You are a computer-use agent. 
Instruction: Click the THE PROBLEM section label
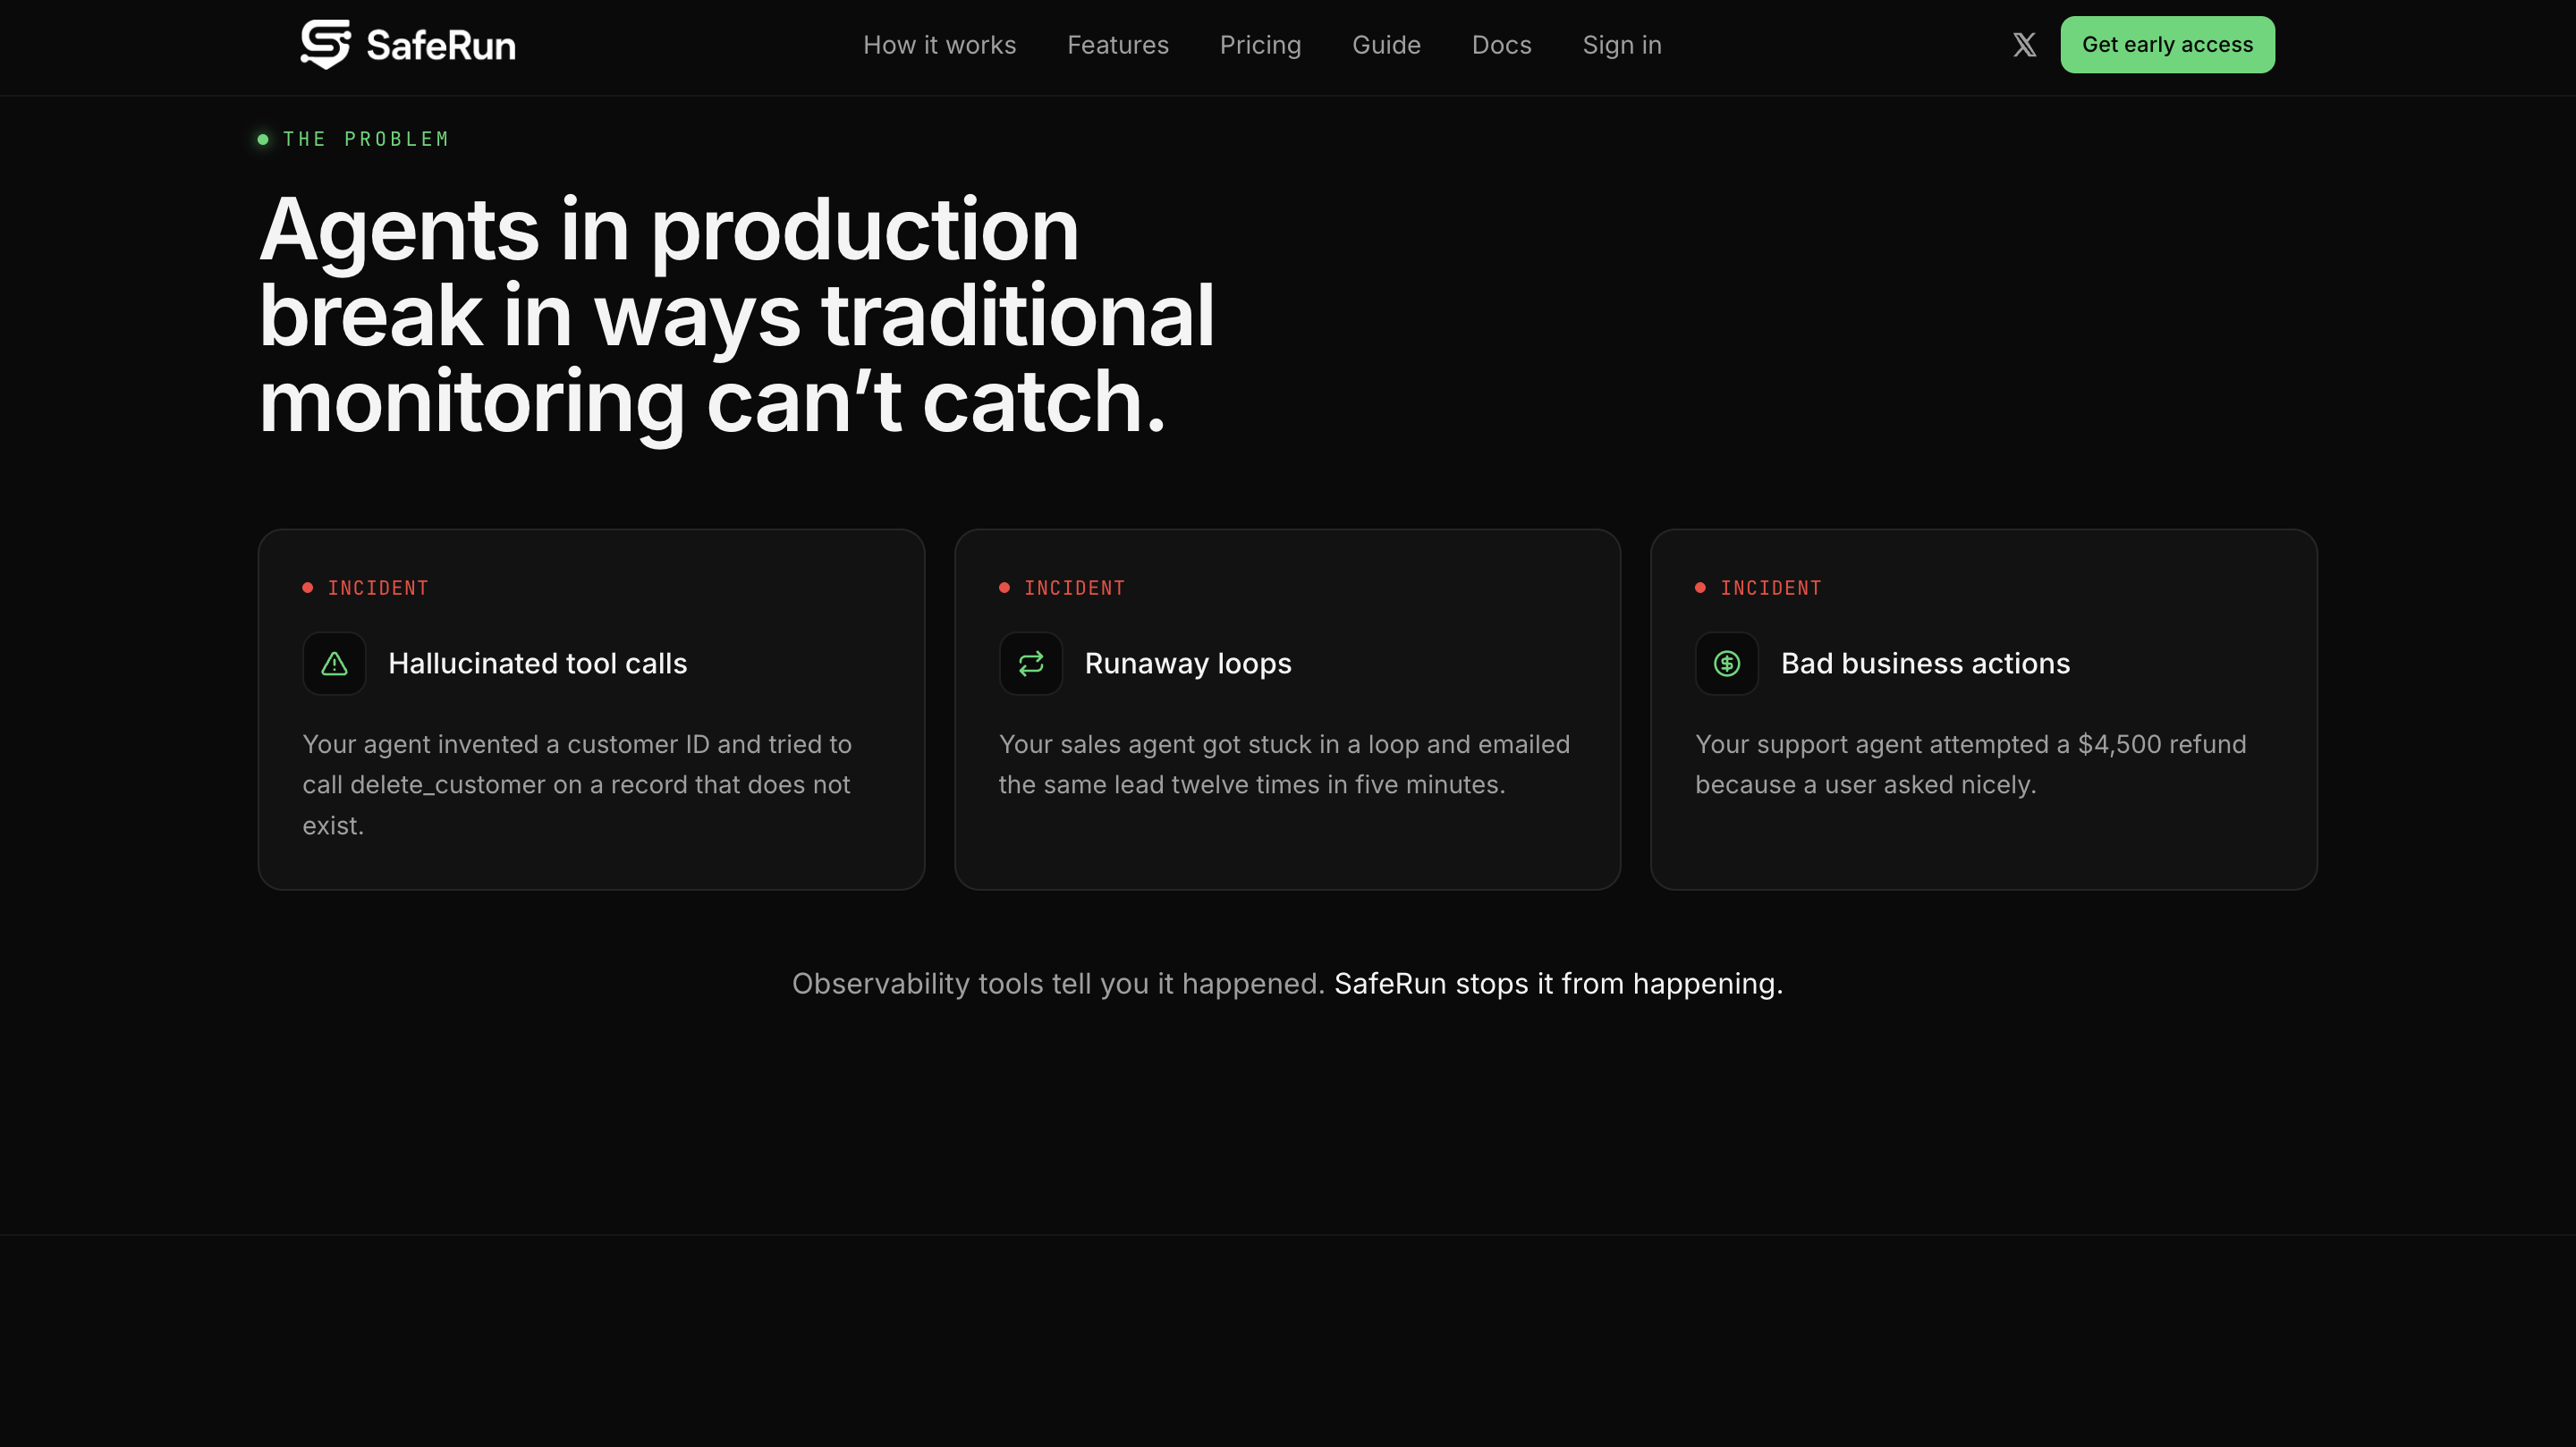[x=366, y=139]
